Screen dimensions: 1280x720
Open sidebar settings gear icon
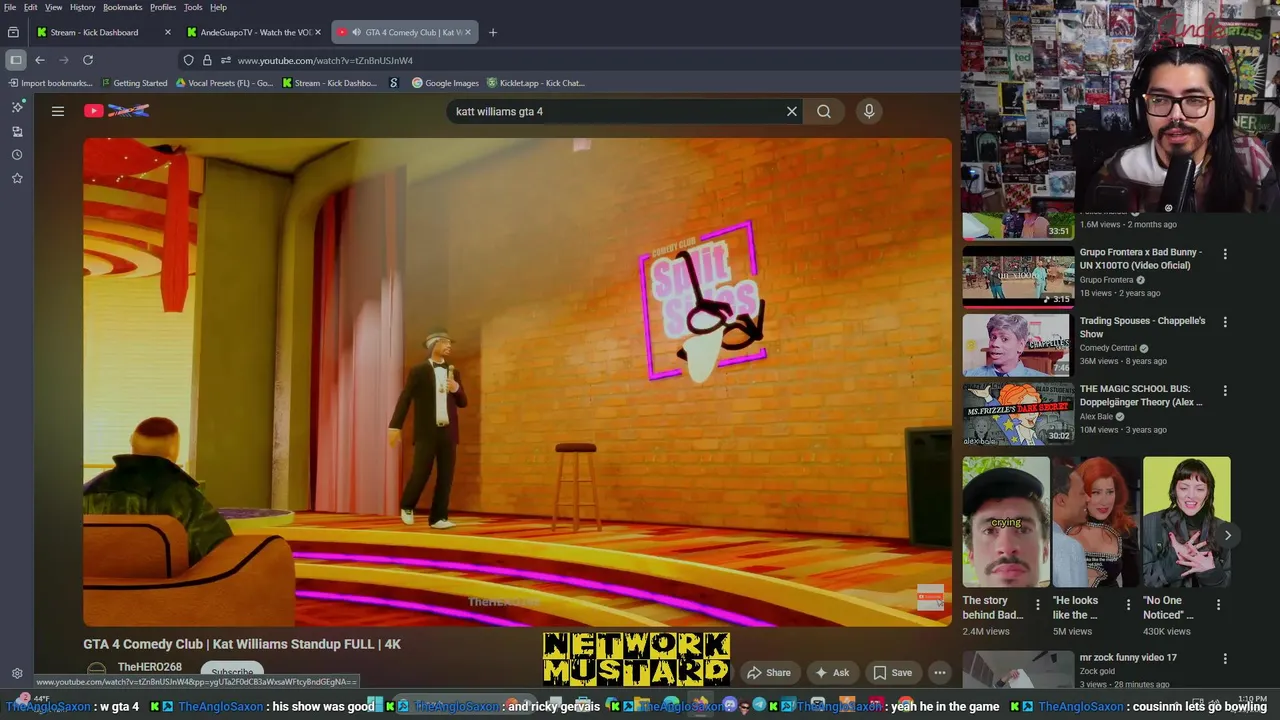[x=17, y=673]
